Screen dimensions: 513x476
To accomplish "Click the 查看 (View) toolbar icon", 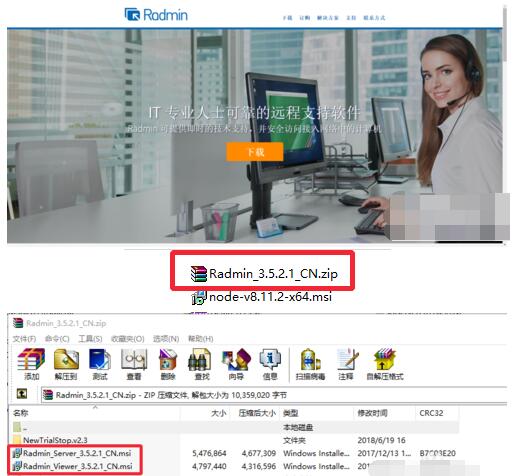I will (134, 364).
